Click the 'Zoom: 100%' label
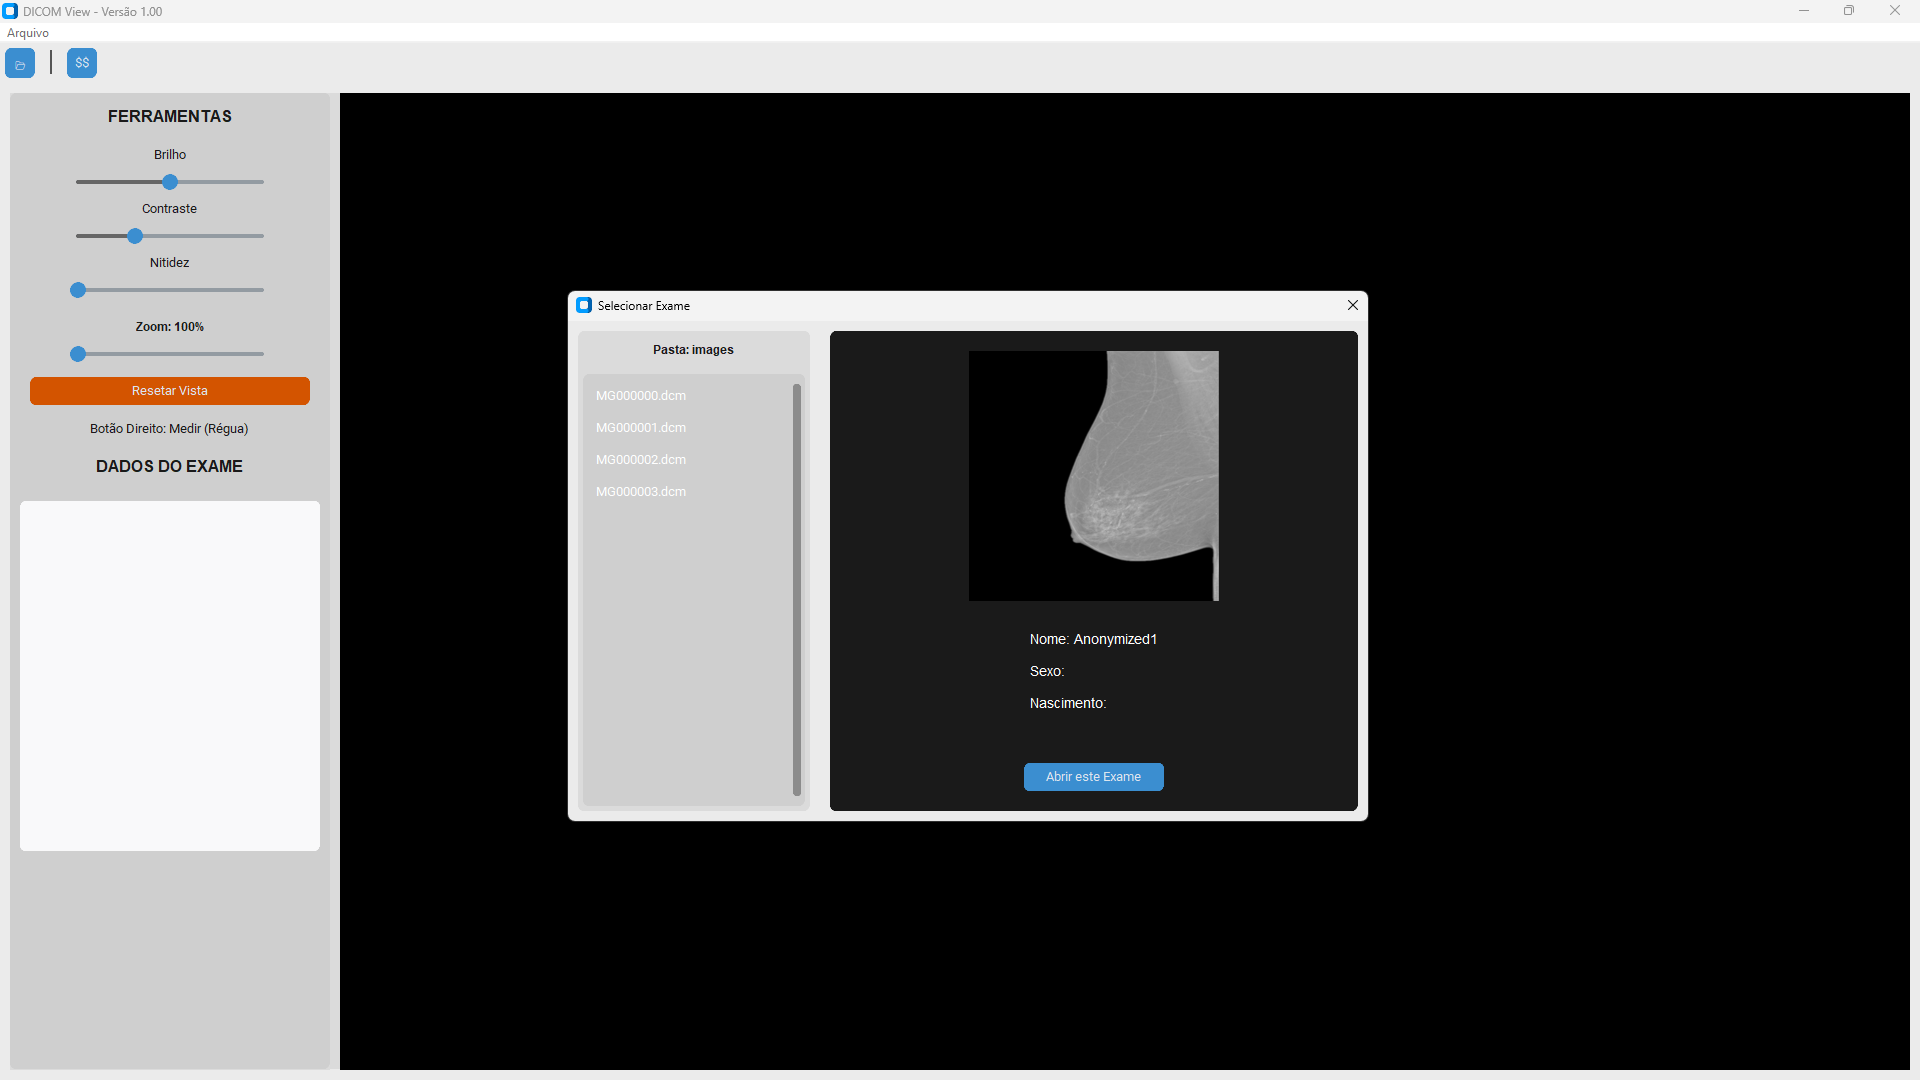Screen dimensions: 1920x1080 (170, 327)
